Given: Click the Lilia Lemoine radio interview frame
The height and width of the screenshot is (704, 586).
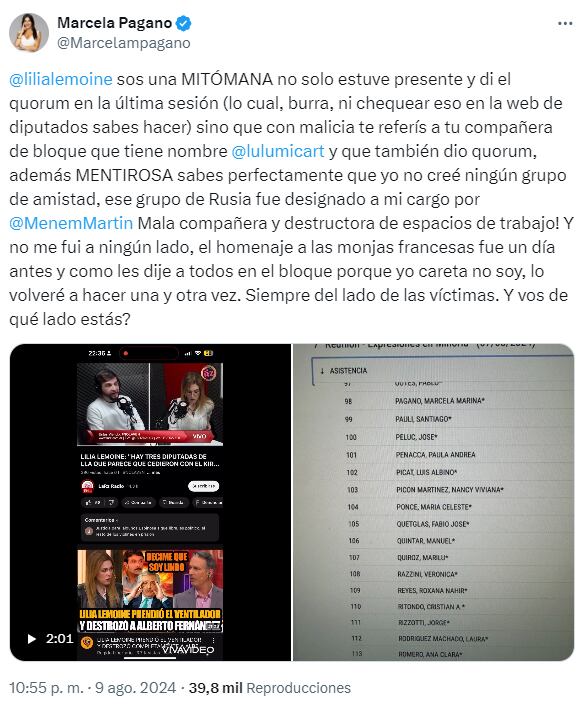Looking at the screenshot, I should (x=150, y=404).
